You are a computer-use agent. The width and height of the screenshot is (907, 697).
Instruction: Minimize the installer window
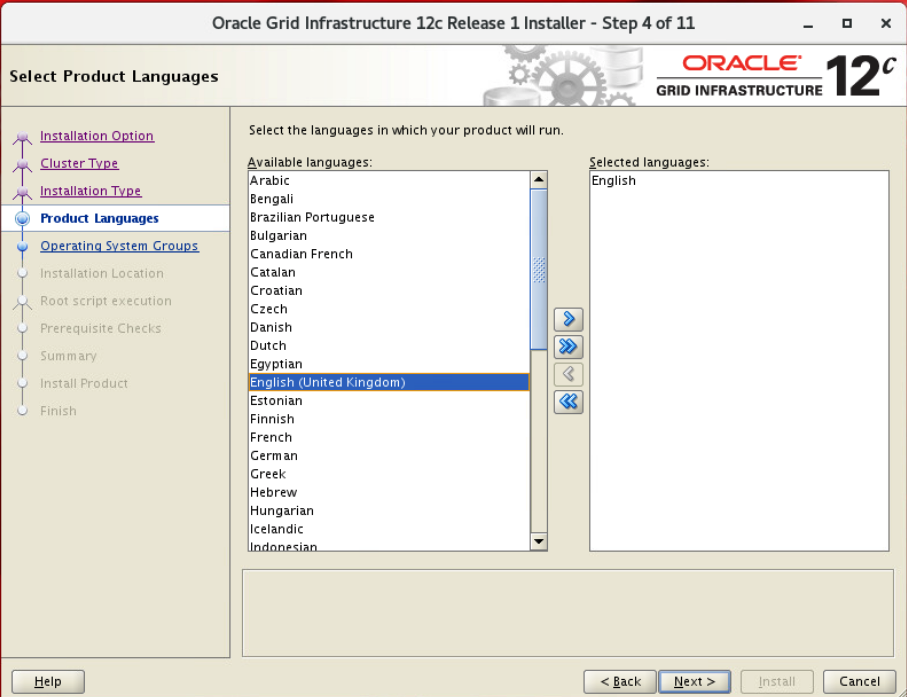tap(808, 23)
